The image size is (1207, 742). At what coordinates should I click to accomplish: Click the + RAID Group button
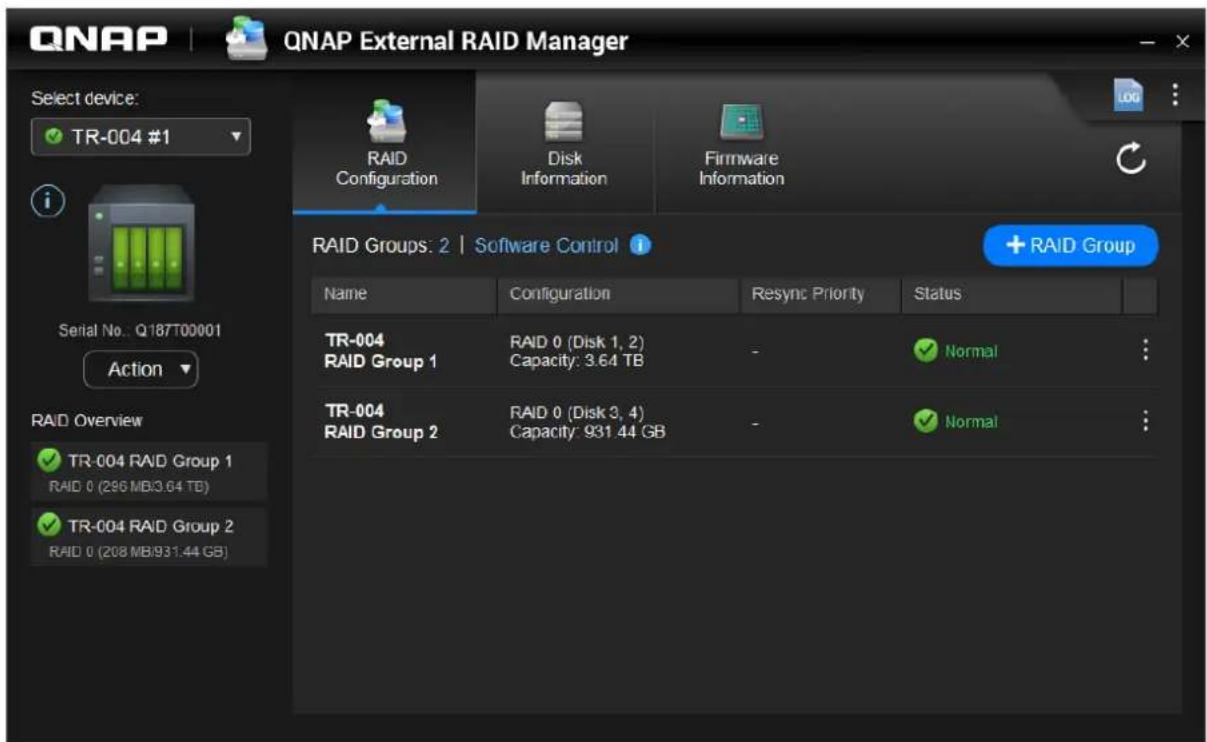(1070, 245)
